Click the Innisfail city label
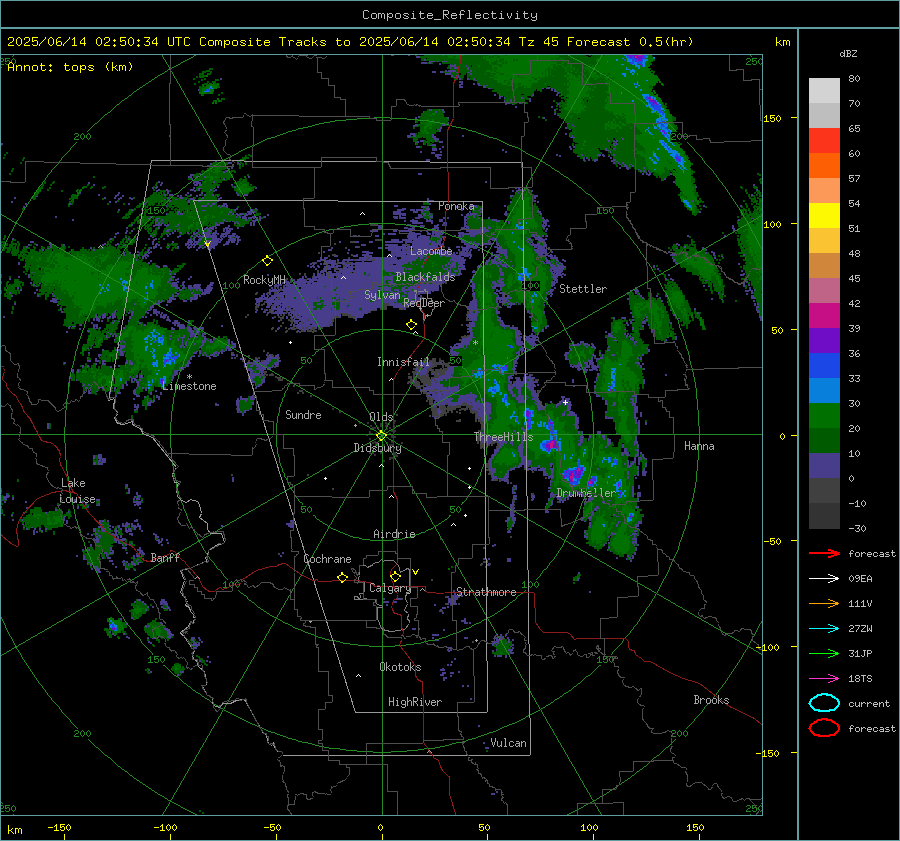Image resolution: width=900 pixels, height=841 pixels. coord(403,362)
